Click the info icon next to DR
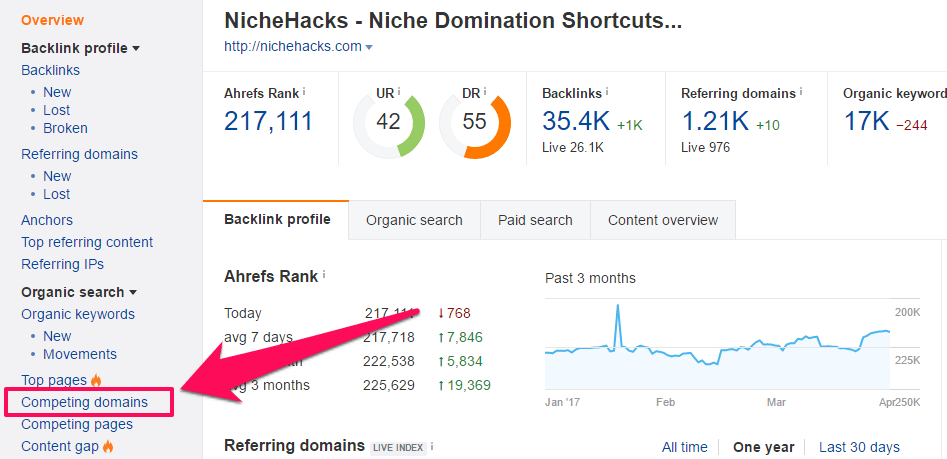Image resolution: width=947 pixels, height=459 pixels. pos(484,92)
